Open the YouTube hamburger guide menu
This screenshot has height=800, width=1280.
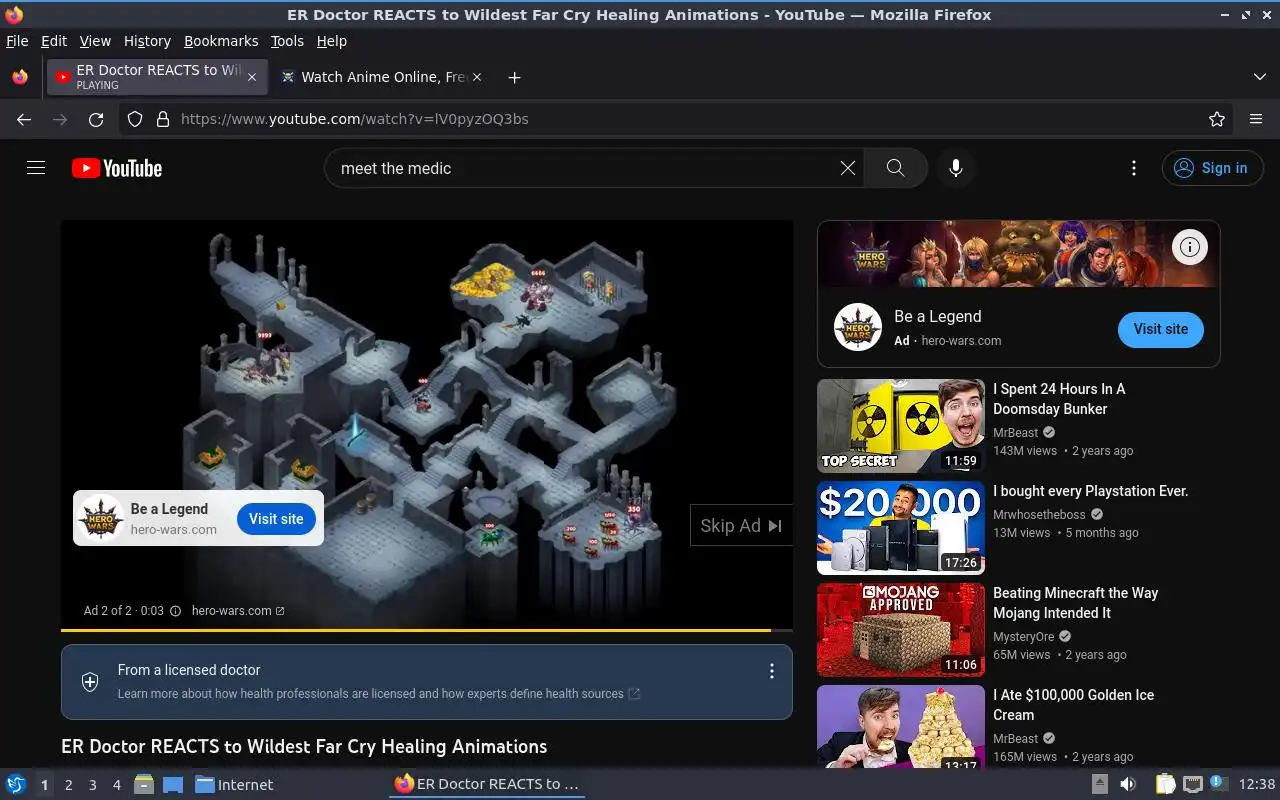click(36, 168)
